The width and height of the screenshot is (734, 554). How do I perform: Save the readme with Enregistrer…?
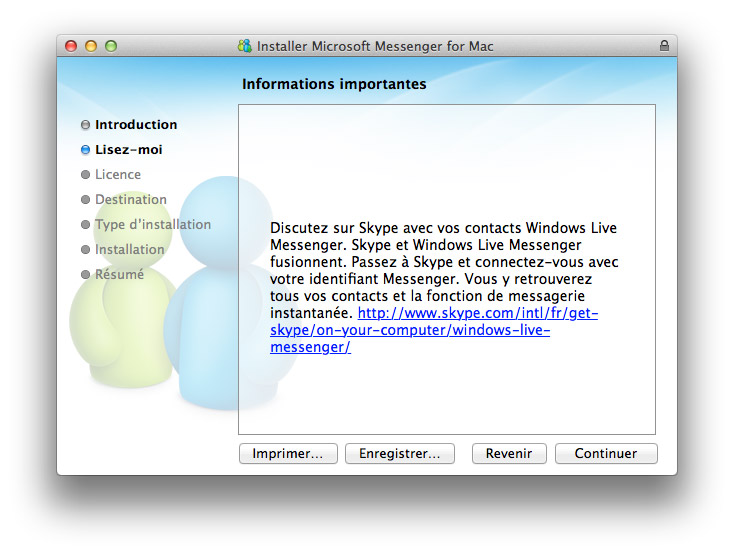[400, 453]
